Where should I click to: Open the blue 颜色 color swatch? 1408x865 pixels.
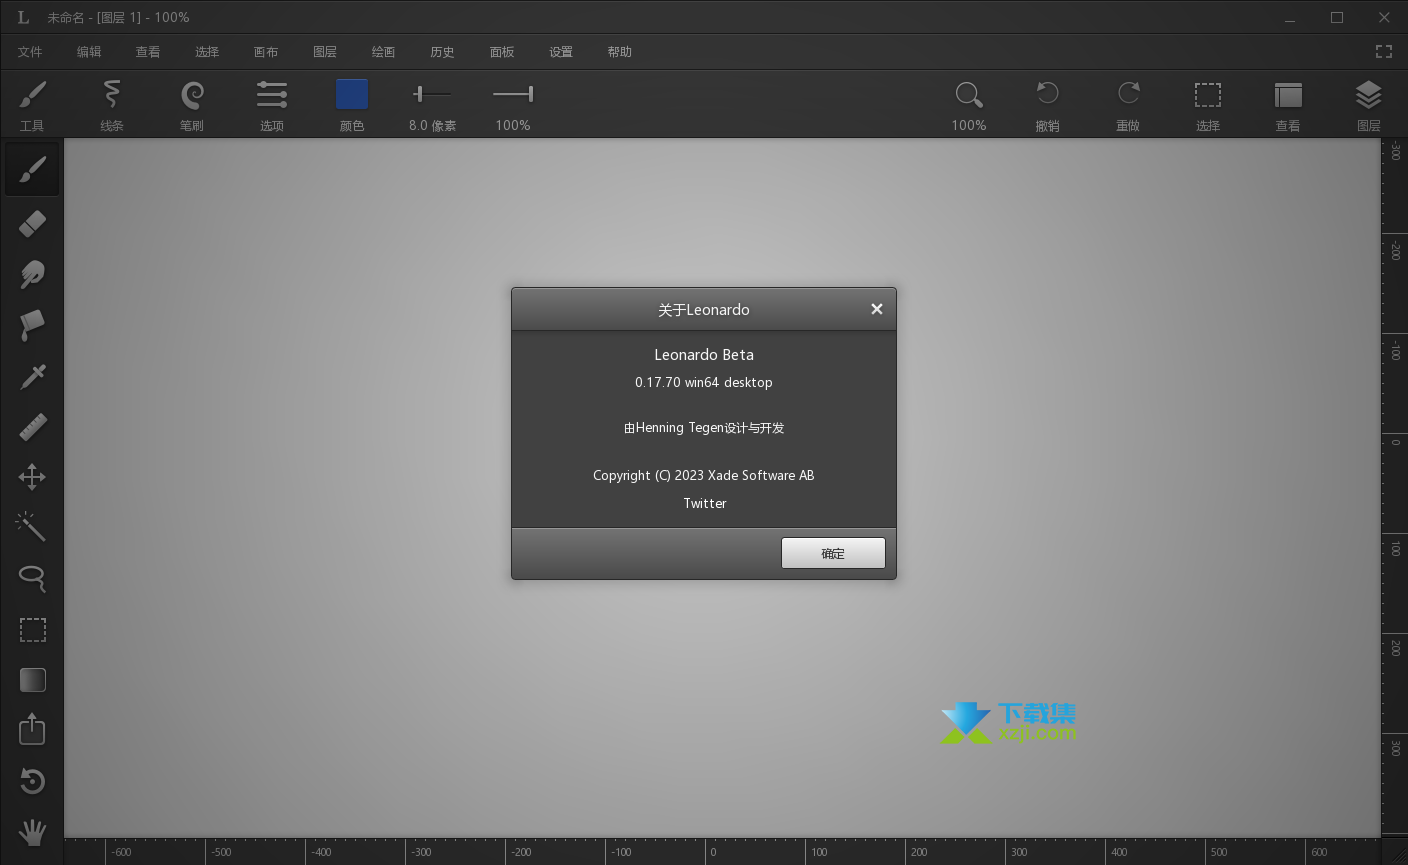[x=352, y=95]
